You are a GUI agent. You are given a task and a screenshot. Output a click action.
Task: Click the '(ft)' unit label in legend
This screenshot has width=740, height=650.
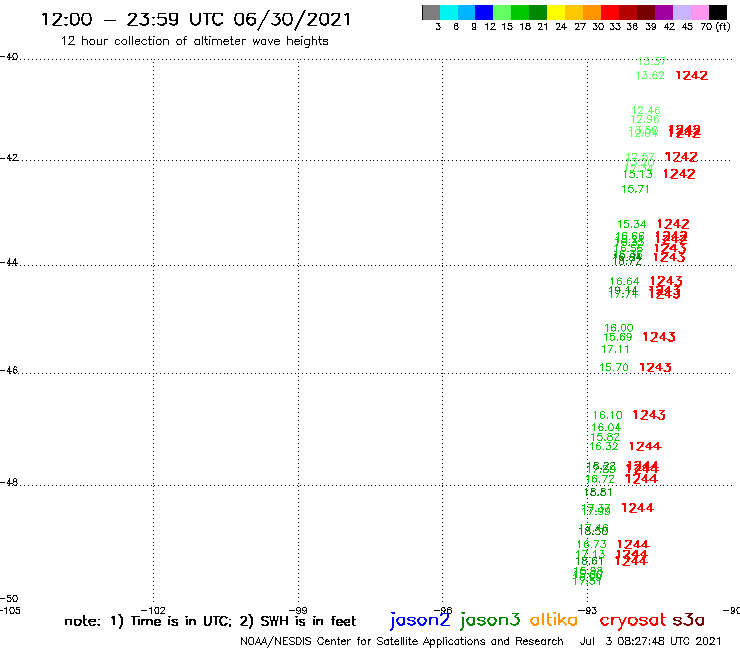(723, 27)
